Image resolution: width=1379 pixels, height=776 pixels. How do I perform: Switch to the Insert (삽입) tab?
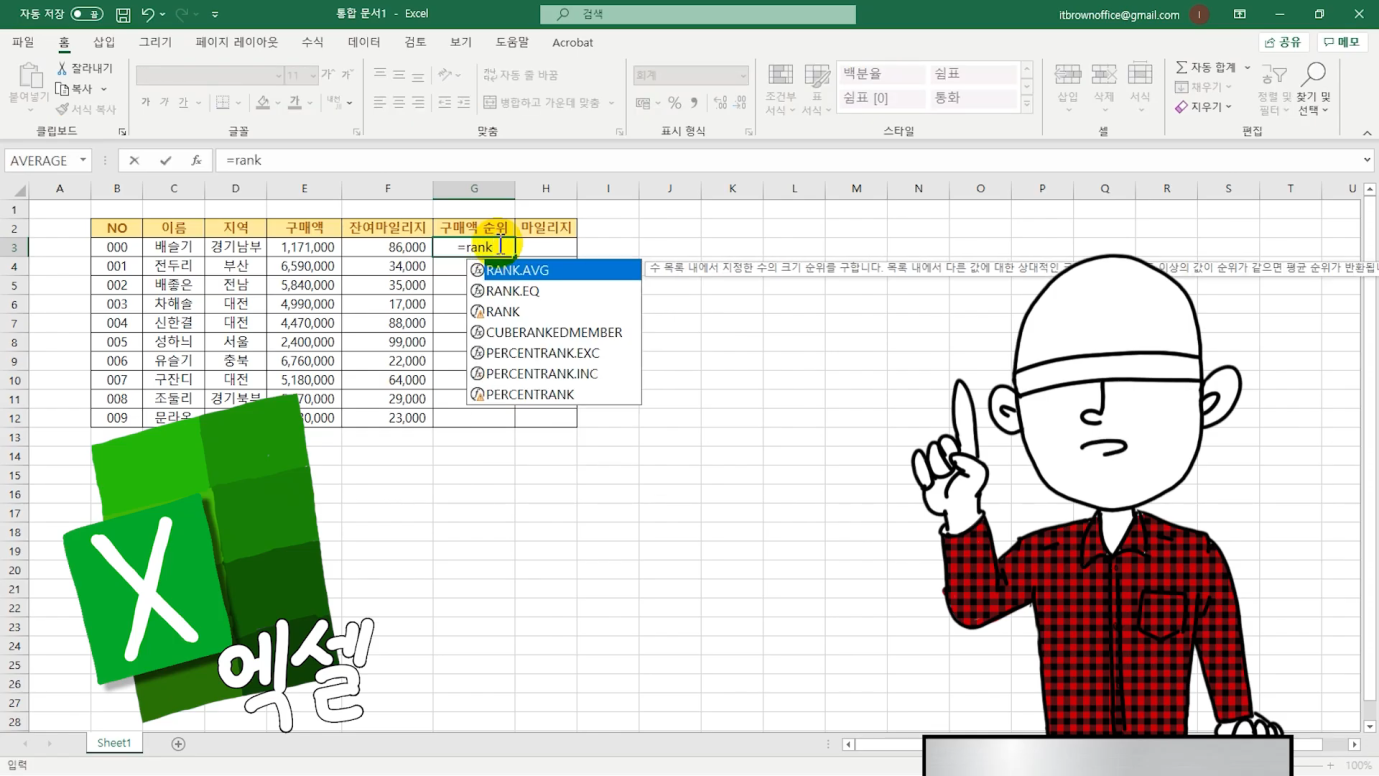coord(104,42)
